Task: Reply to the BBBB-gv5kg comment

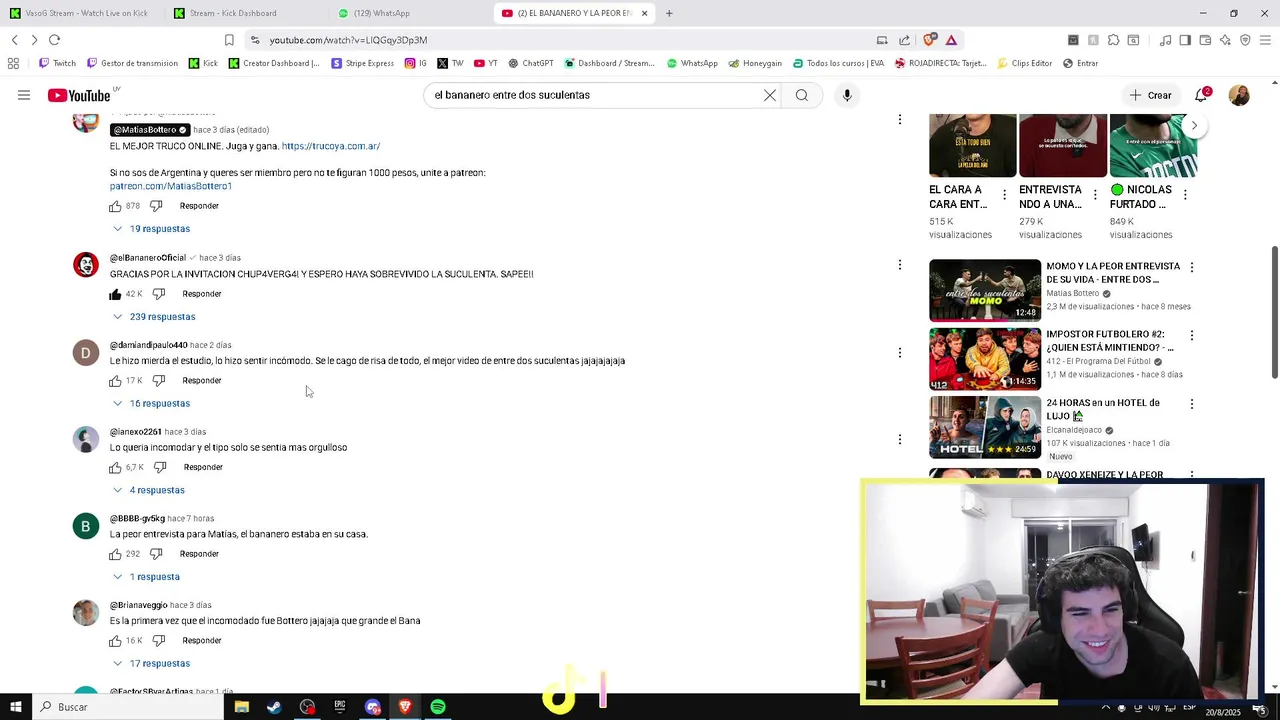Action: (199, 554)
